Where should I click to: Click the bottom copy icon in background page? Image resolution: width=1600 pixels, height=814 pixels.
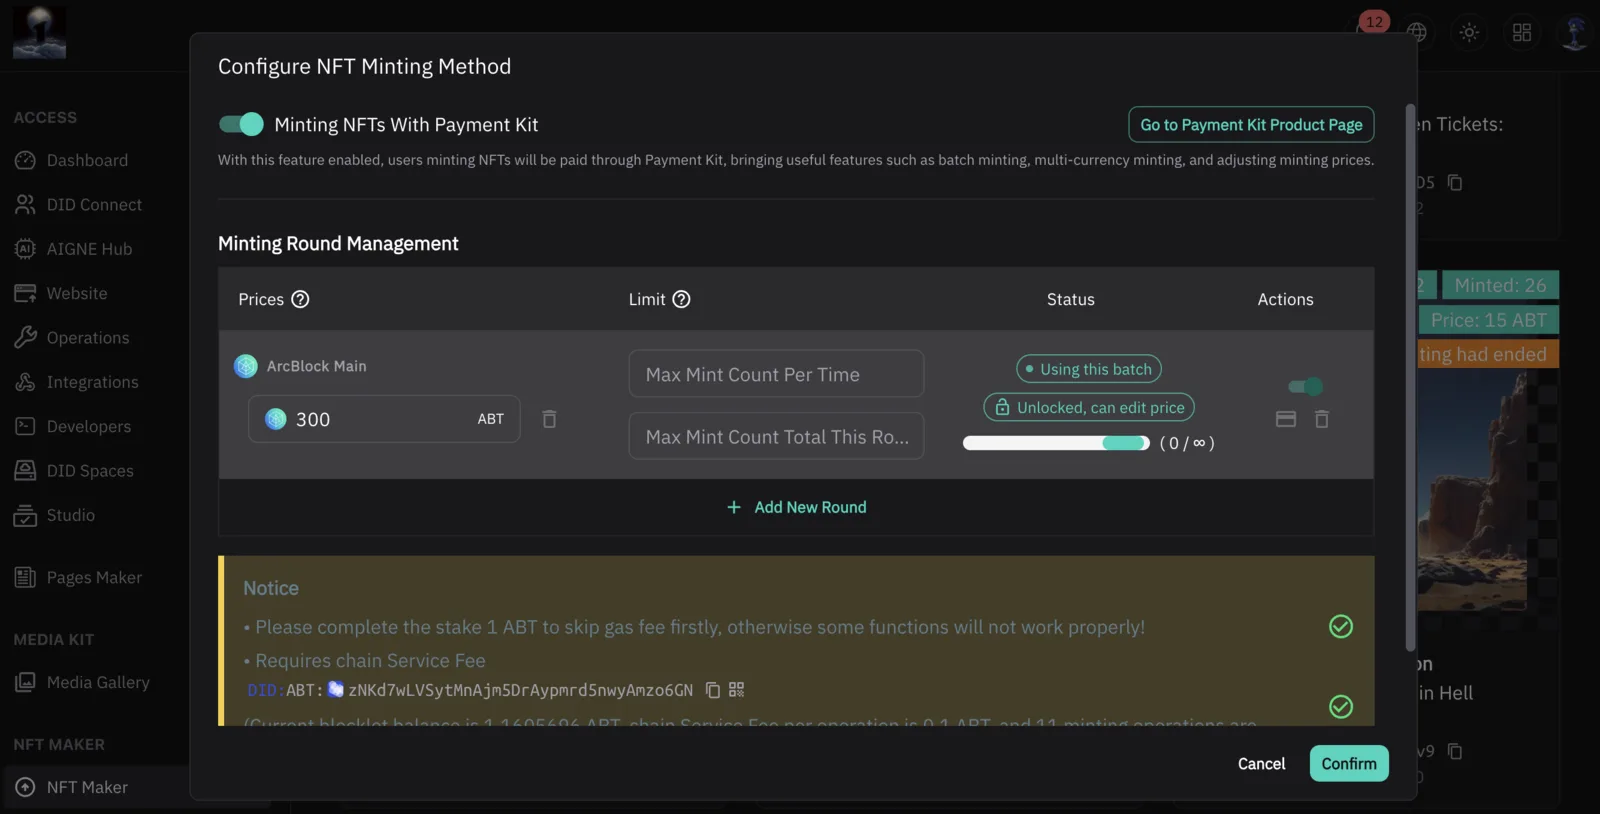click(1455, 751)
